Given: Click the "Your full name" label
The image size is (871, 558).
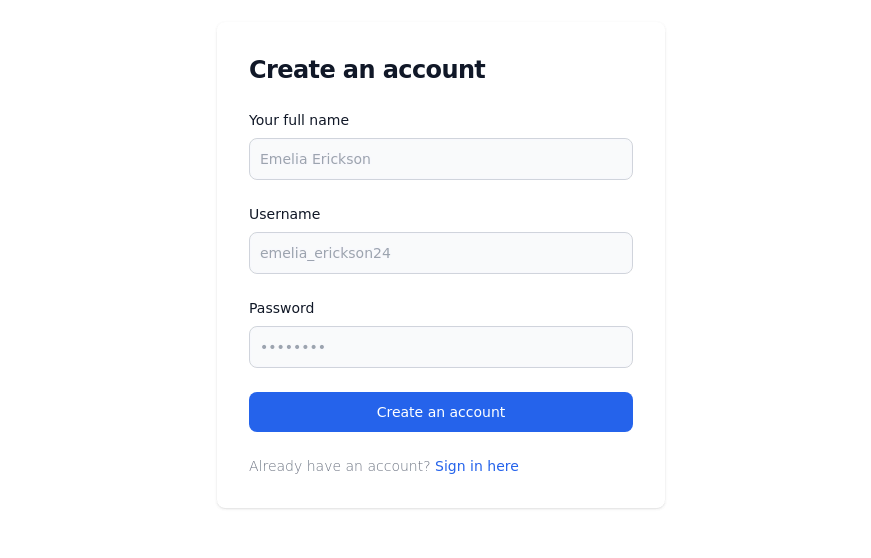Looking at the screenshot, I should pyautogui.click(x=299, y=120).
